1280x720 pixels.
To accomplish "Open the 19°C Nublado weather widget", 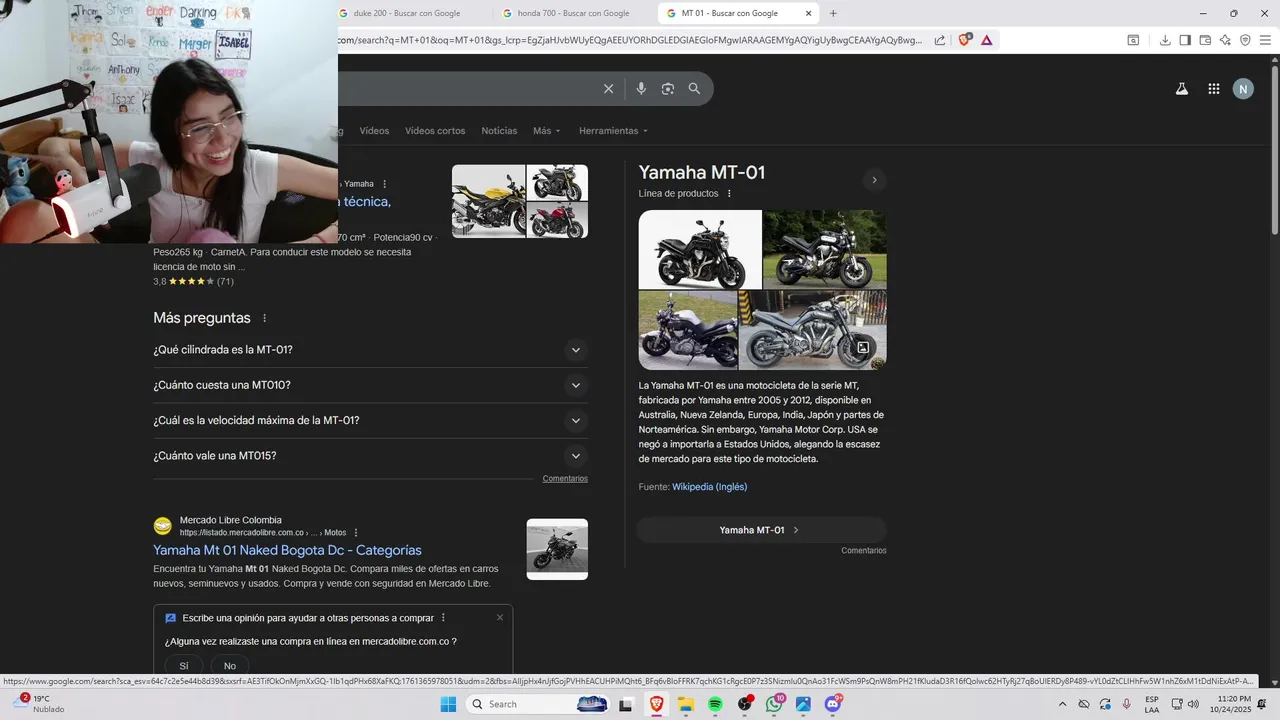I will (40, 704).
